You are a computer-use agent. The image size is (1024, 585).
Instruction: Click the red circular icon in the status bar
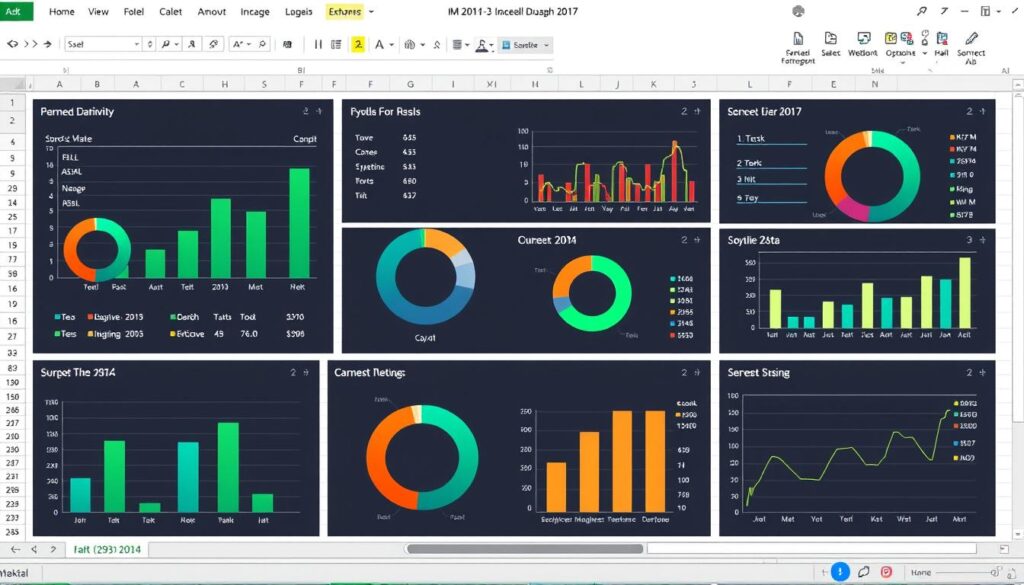pos(886,571)
